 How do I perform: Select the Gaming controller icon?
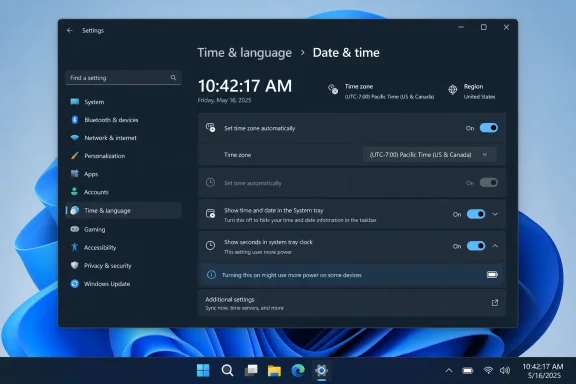point(75,229)
